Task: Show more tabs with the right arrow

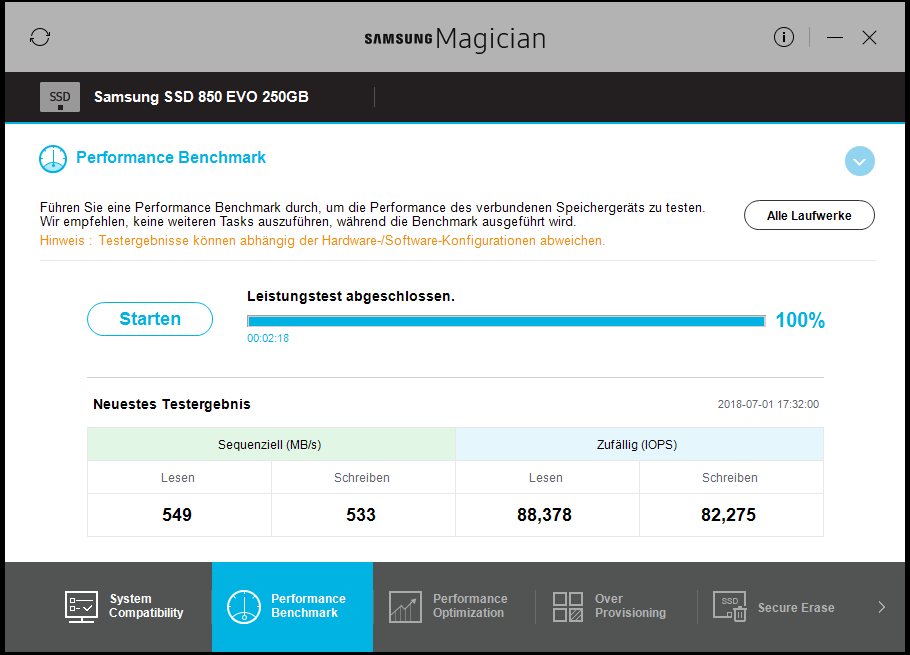Action: point(882,607)
